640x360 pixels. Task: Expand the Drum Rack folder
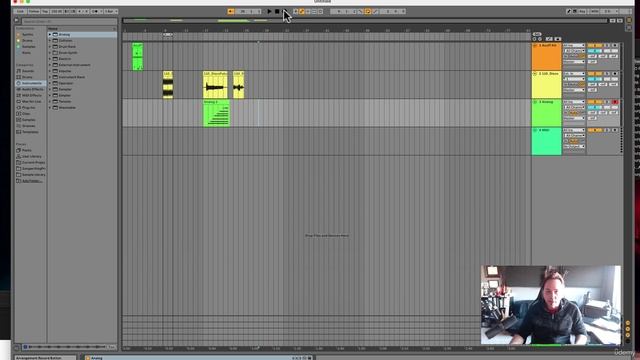[50, 47]
